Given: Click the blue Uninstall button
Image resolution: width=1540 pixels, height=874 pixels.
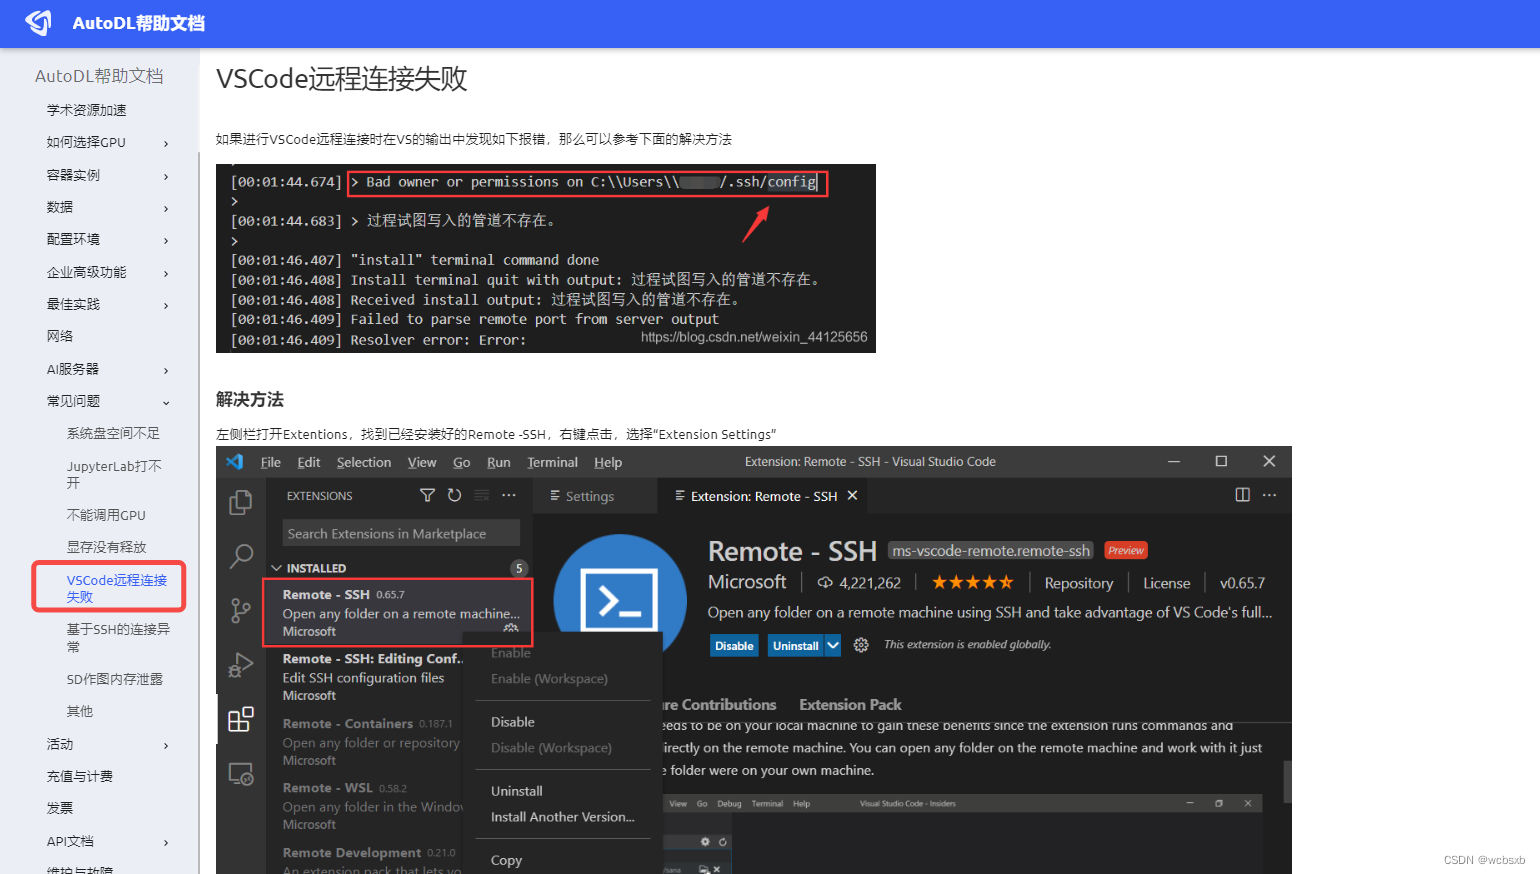Looking at the screenshot, I should point(796,646).
